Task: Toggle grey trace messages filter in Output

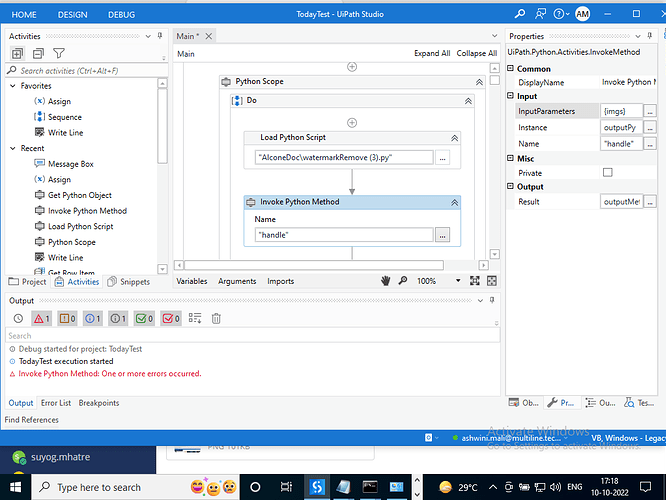Action: point(119,318)
